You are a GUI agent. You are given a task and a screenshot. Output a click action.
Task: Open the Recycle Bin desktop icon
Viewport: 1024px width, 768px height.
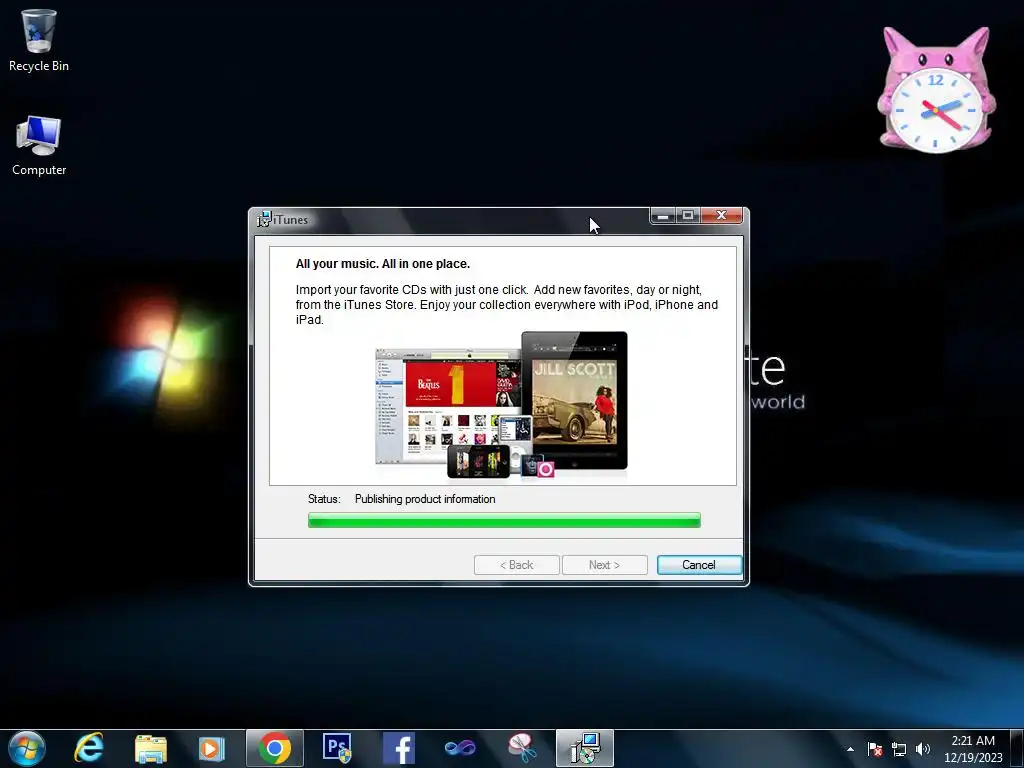39,40
